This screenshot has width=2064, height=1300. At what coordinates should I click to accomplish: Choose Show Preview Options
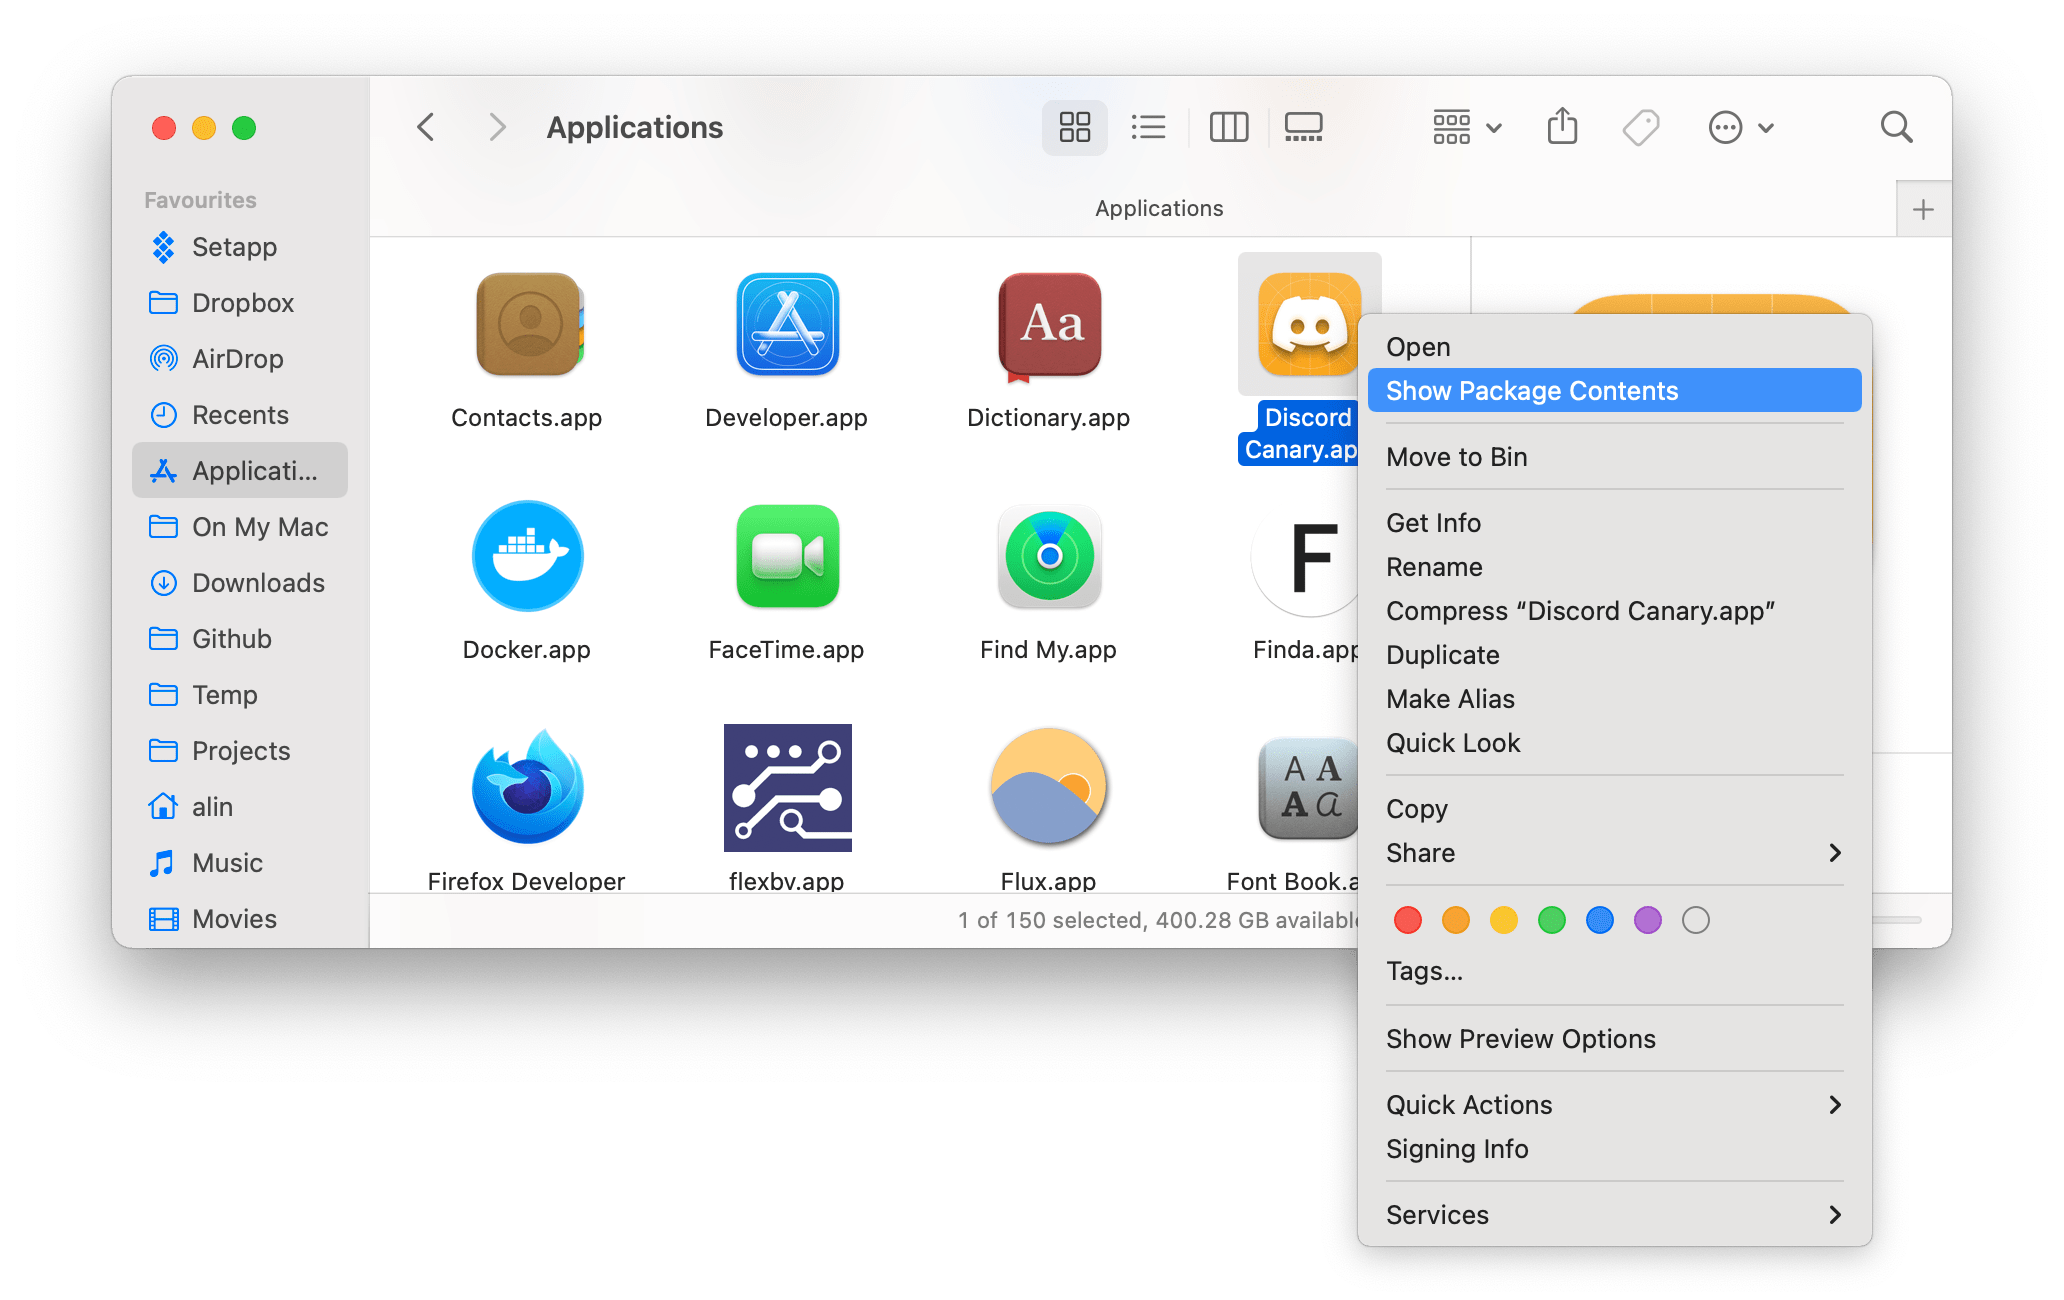1614,1039
